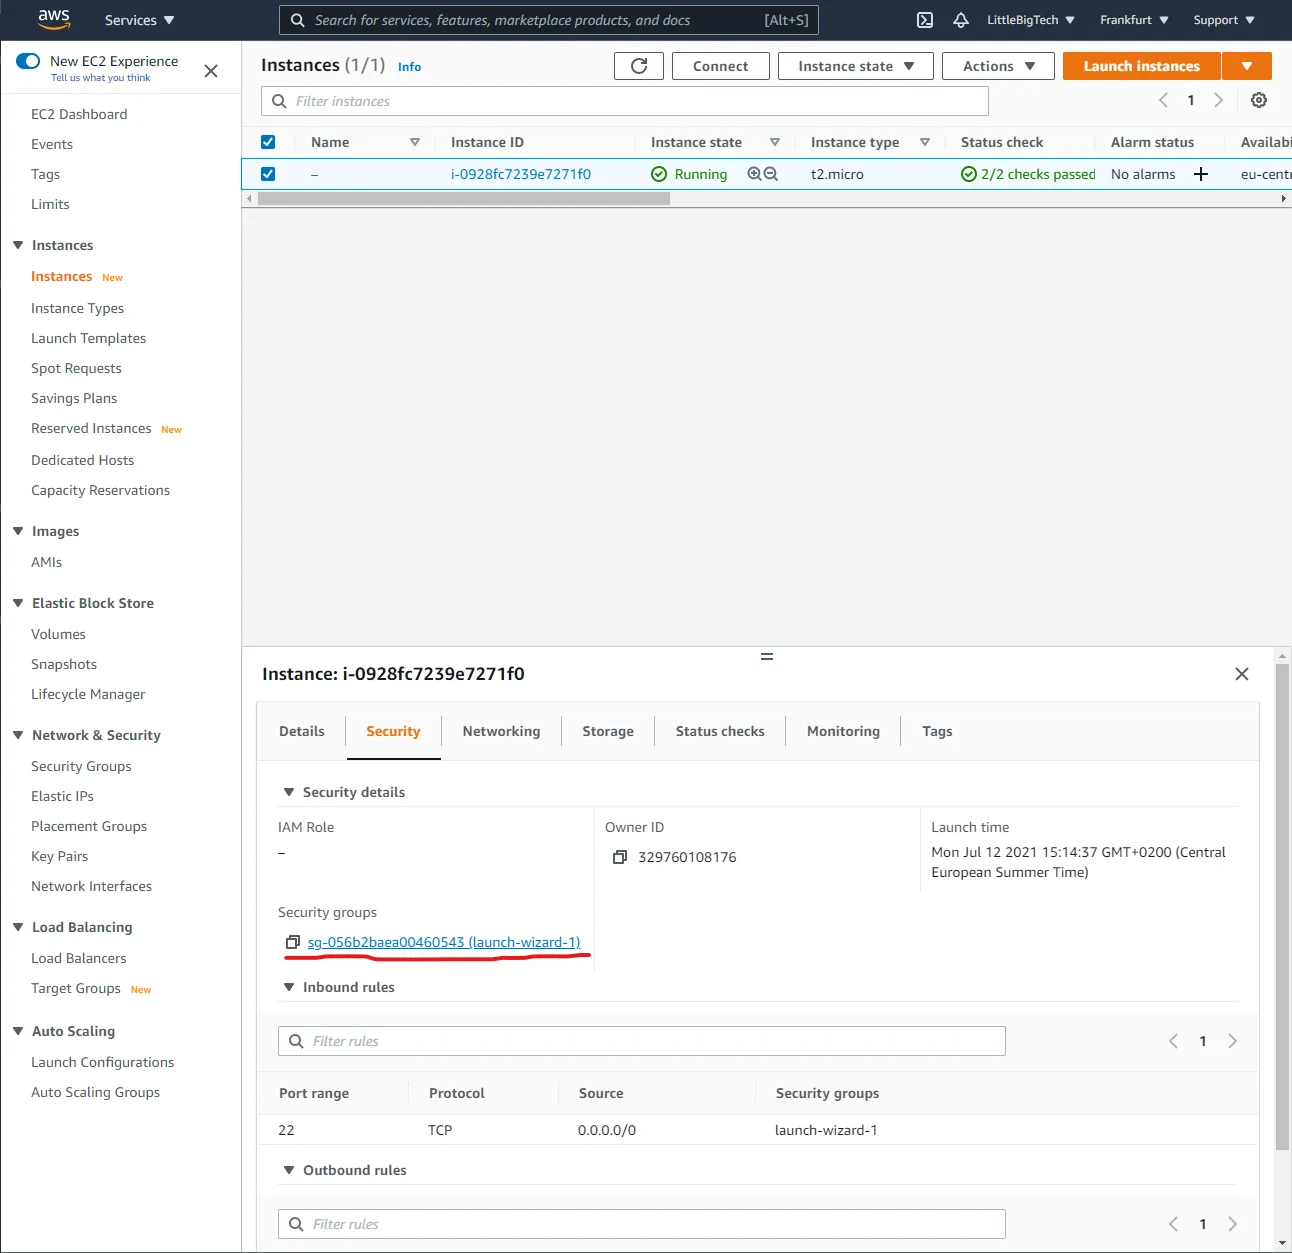Switch to the Storage tab

608,731
